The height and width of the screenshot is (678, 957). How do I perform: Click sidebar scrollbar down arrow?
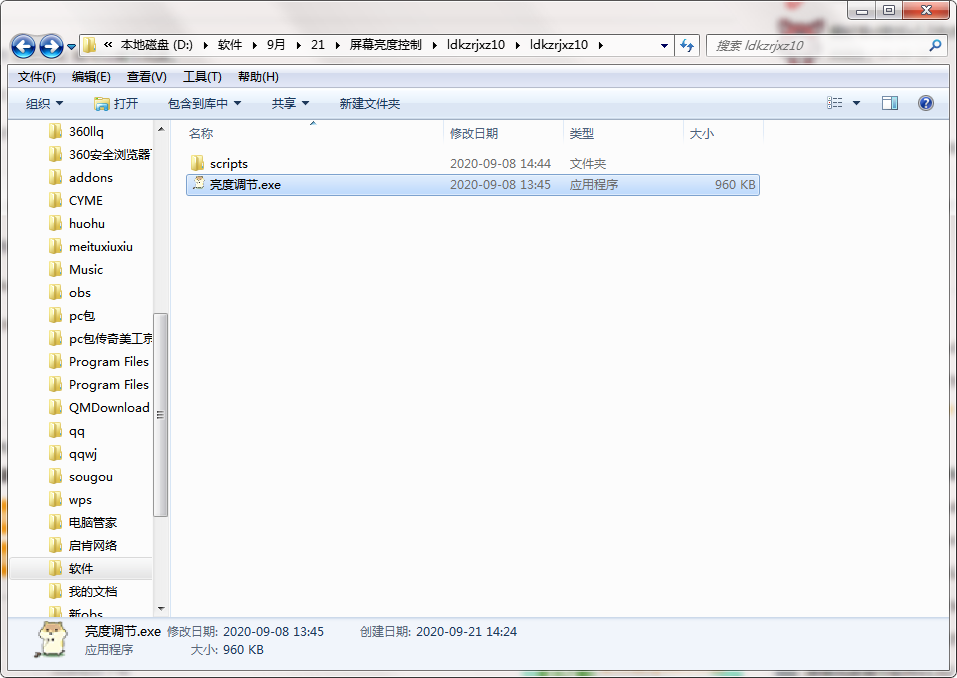coord(161,608)
